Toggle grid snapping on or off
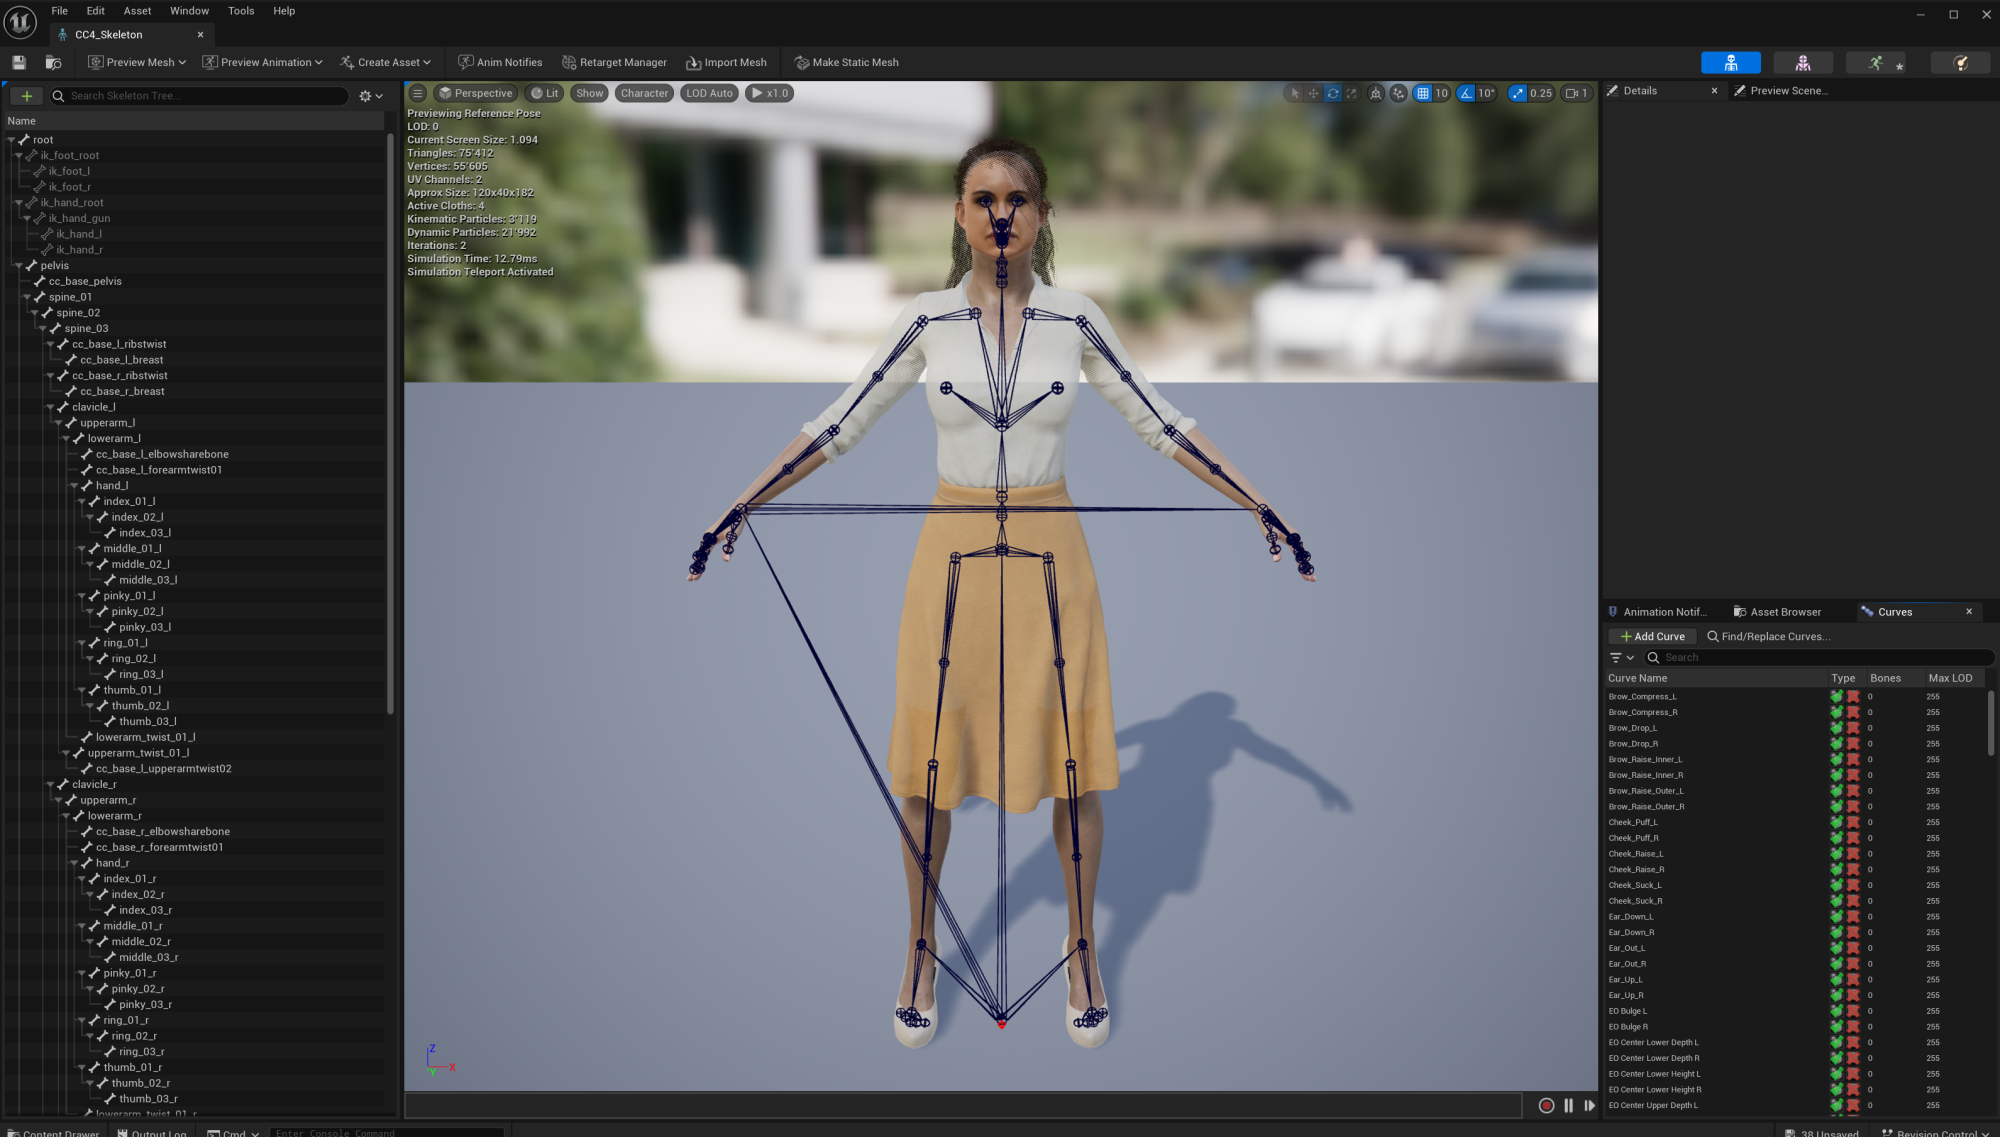The width and height of the screenshot is (2000, 1137). click(x=1422, y=93)
